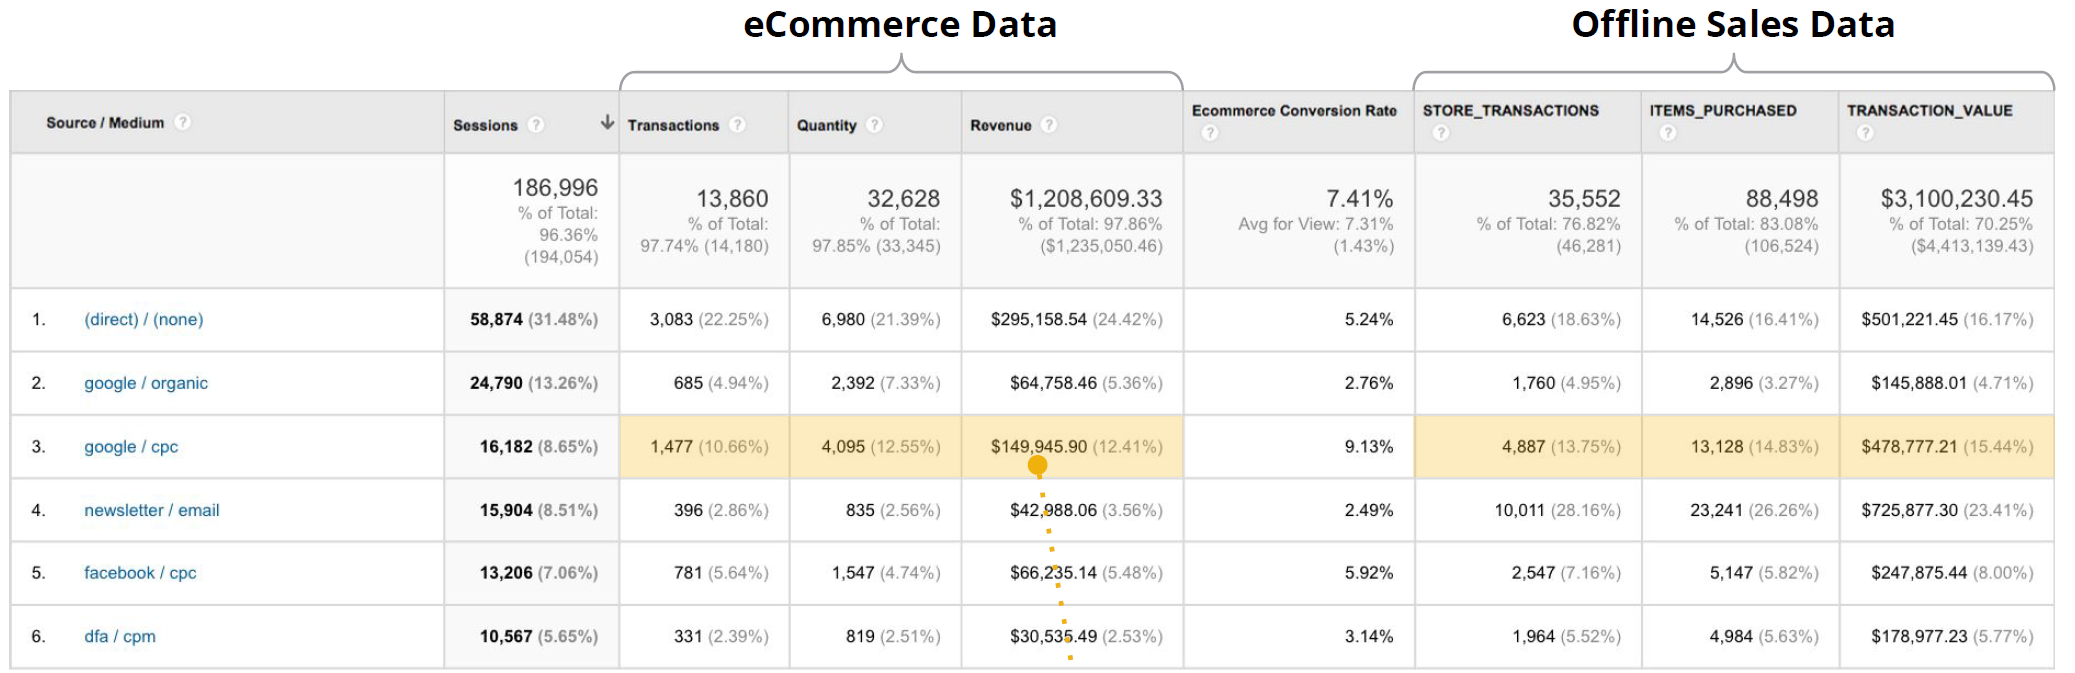The width and height of the screenshot is (2075, 673).
Task: Sort by Revenue column header
Action: (1000, 125)
